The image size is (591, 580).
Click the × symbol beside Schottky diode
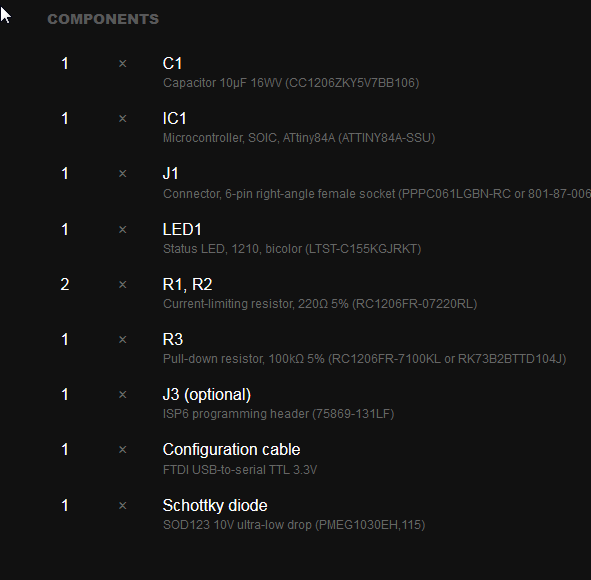click(x=122, y=505)
